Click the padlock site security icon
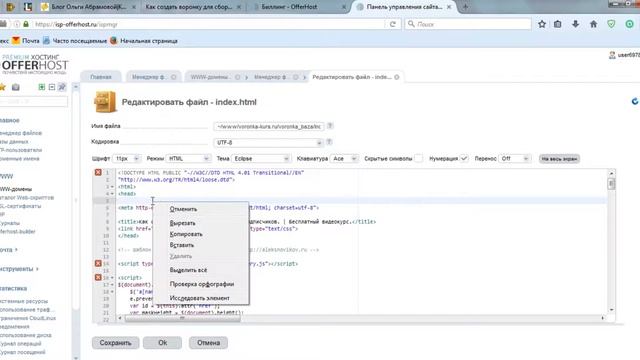The width and height of the screenshot is (640, 360). (26, 24)
